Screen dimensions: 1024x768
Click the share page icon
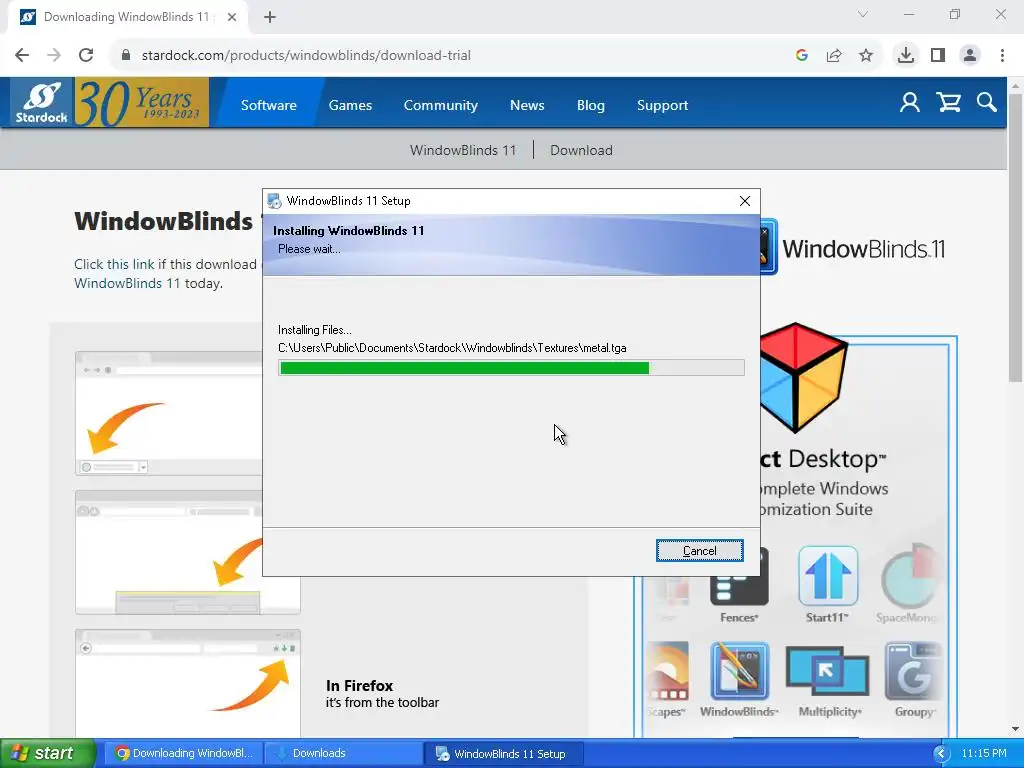834,56
